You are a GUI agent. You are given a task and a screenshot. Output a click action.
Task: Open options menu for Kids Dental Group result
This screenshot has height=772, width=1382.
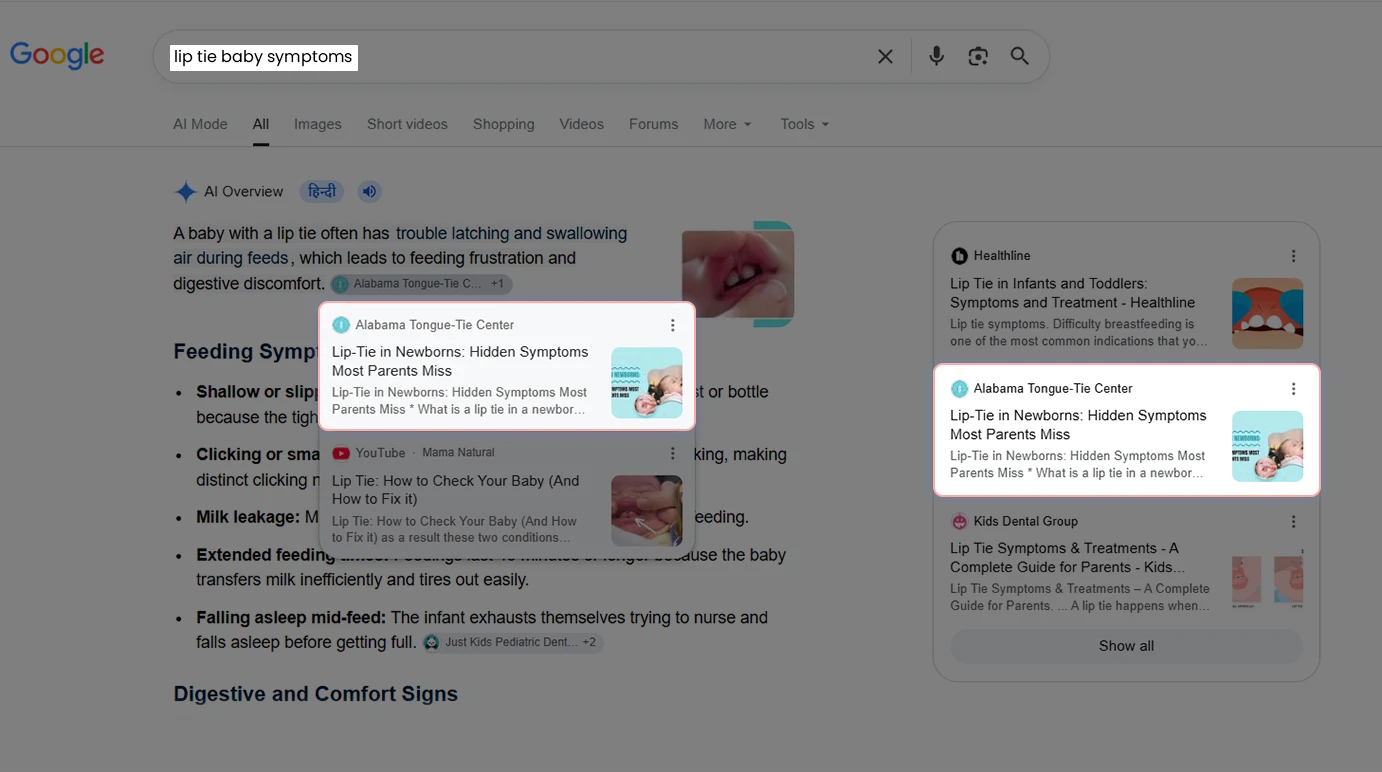1293,522
